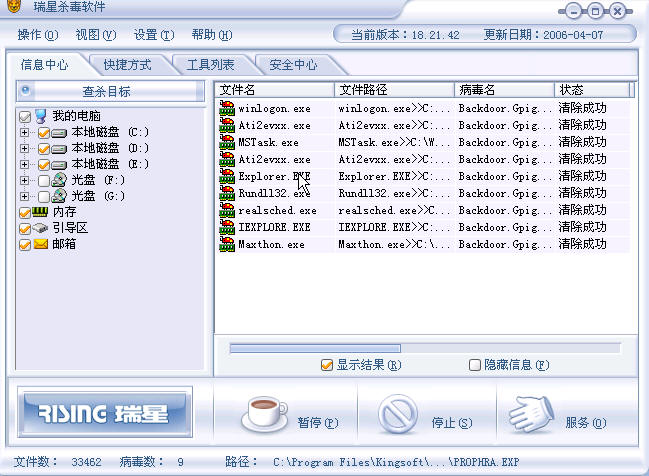Select the local disk C: drive icon
The width and height of the screenshot is (649, 476).
tap(59, 133)
